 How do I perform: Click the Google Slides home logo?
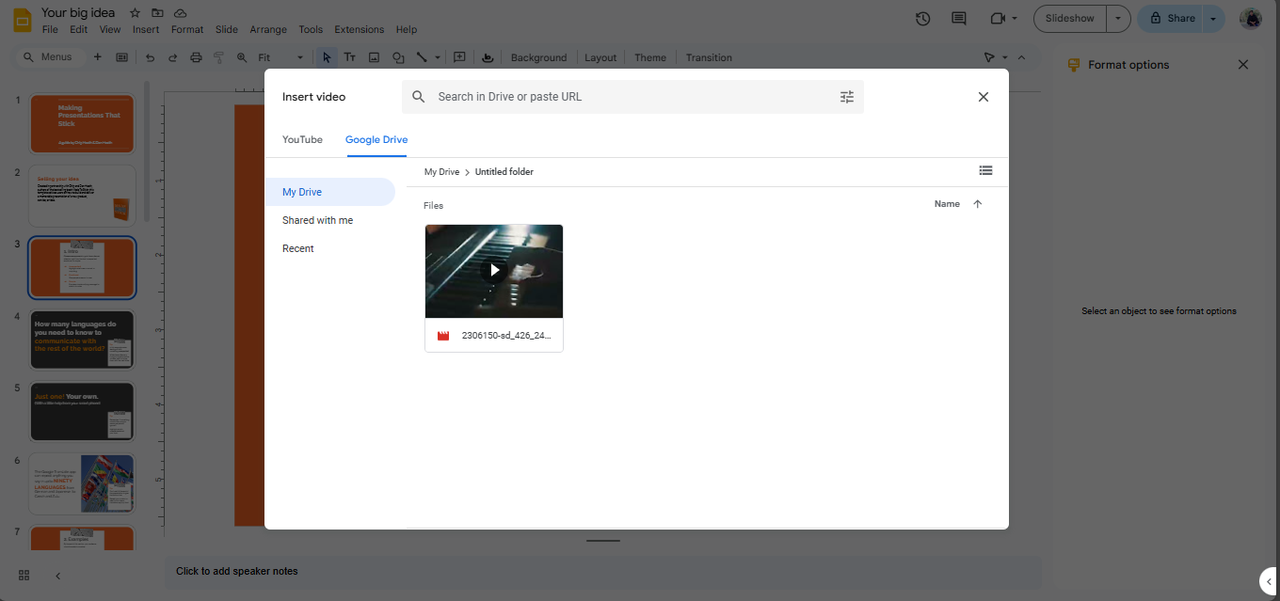[x=22, y=20]
